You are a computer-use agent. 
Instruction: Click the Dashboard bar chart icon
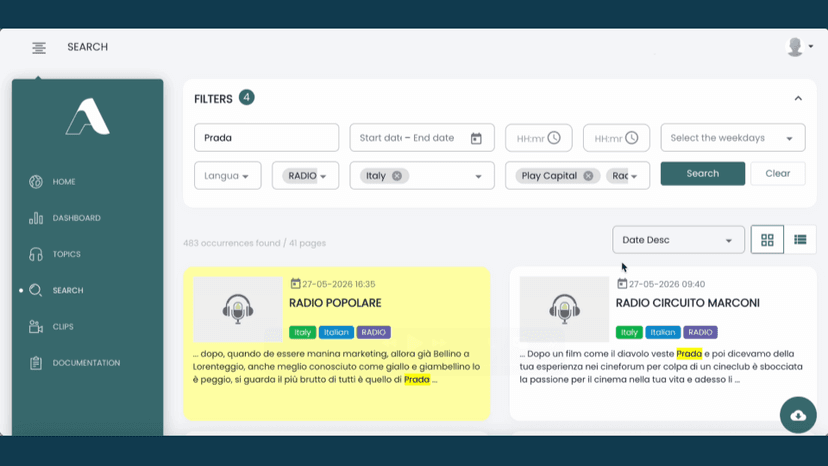[x=36, y=218]
